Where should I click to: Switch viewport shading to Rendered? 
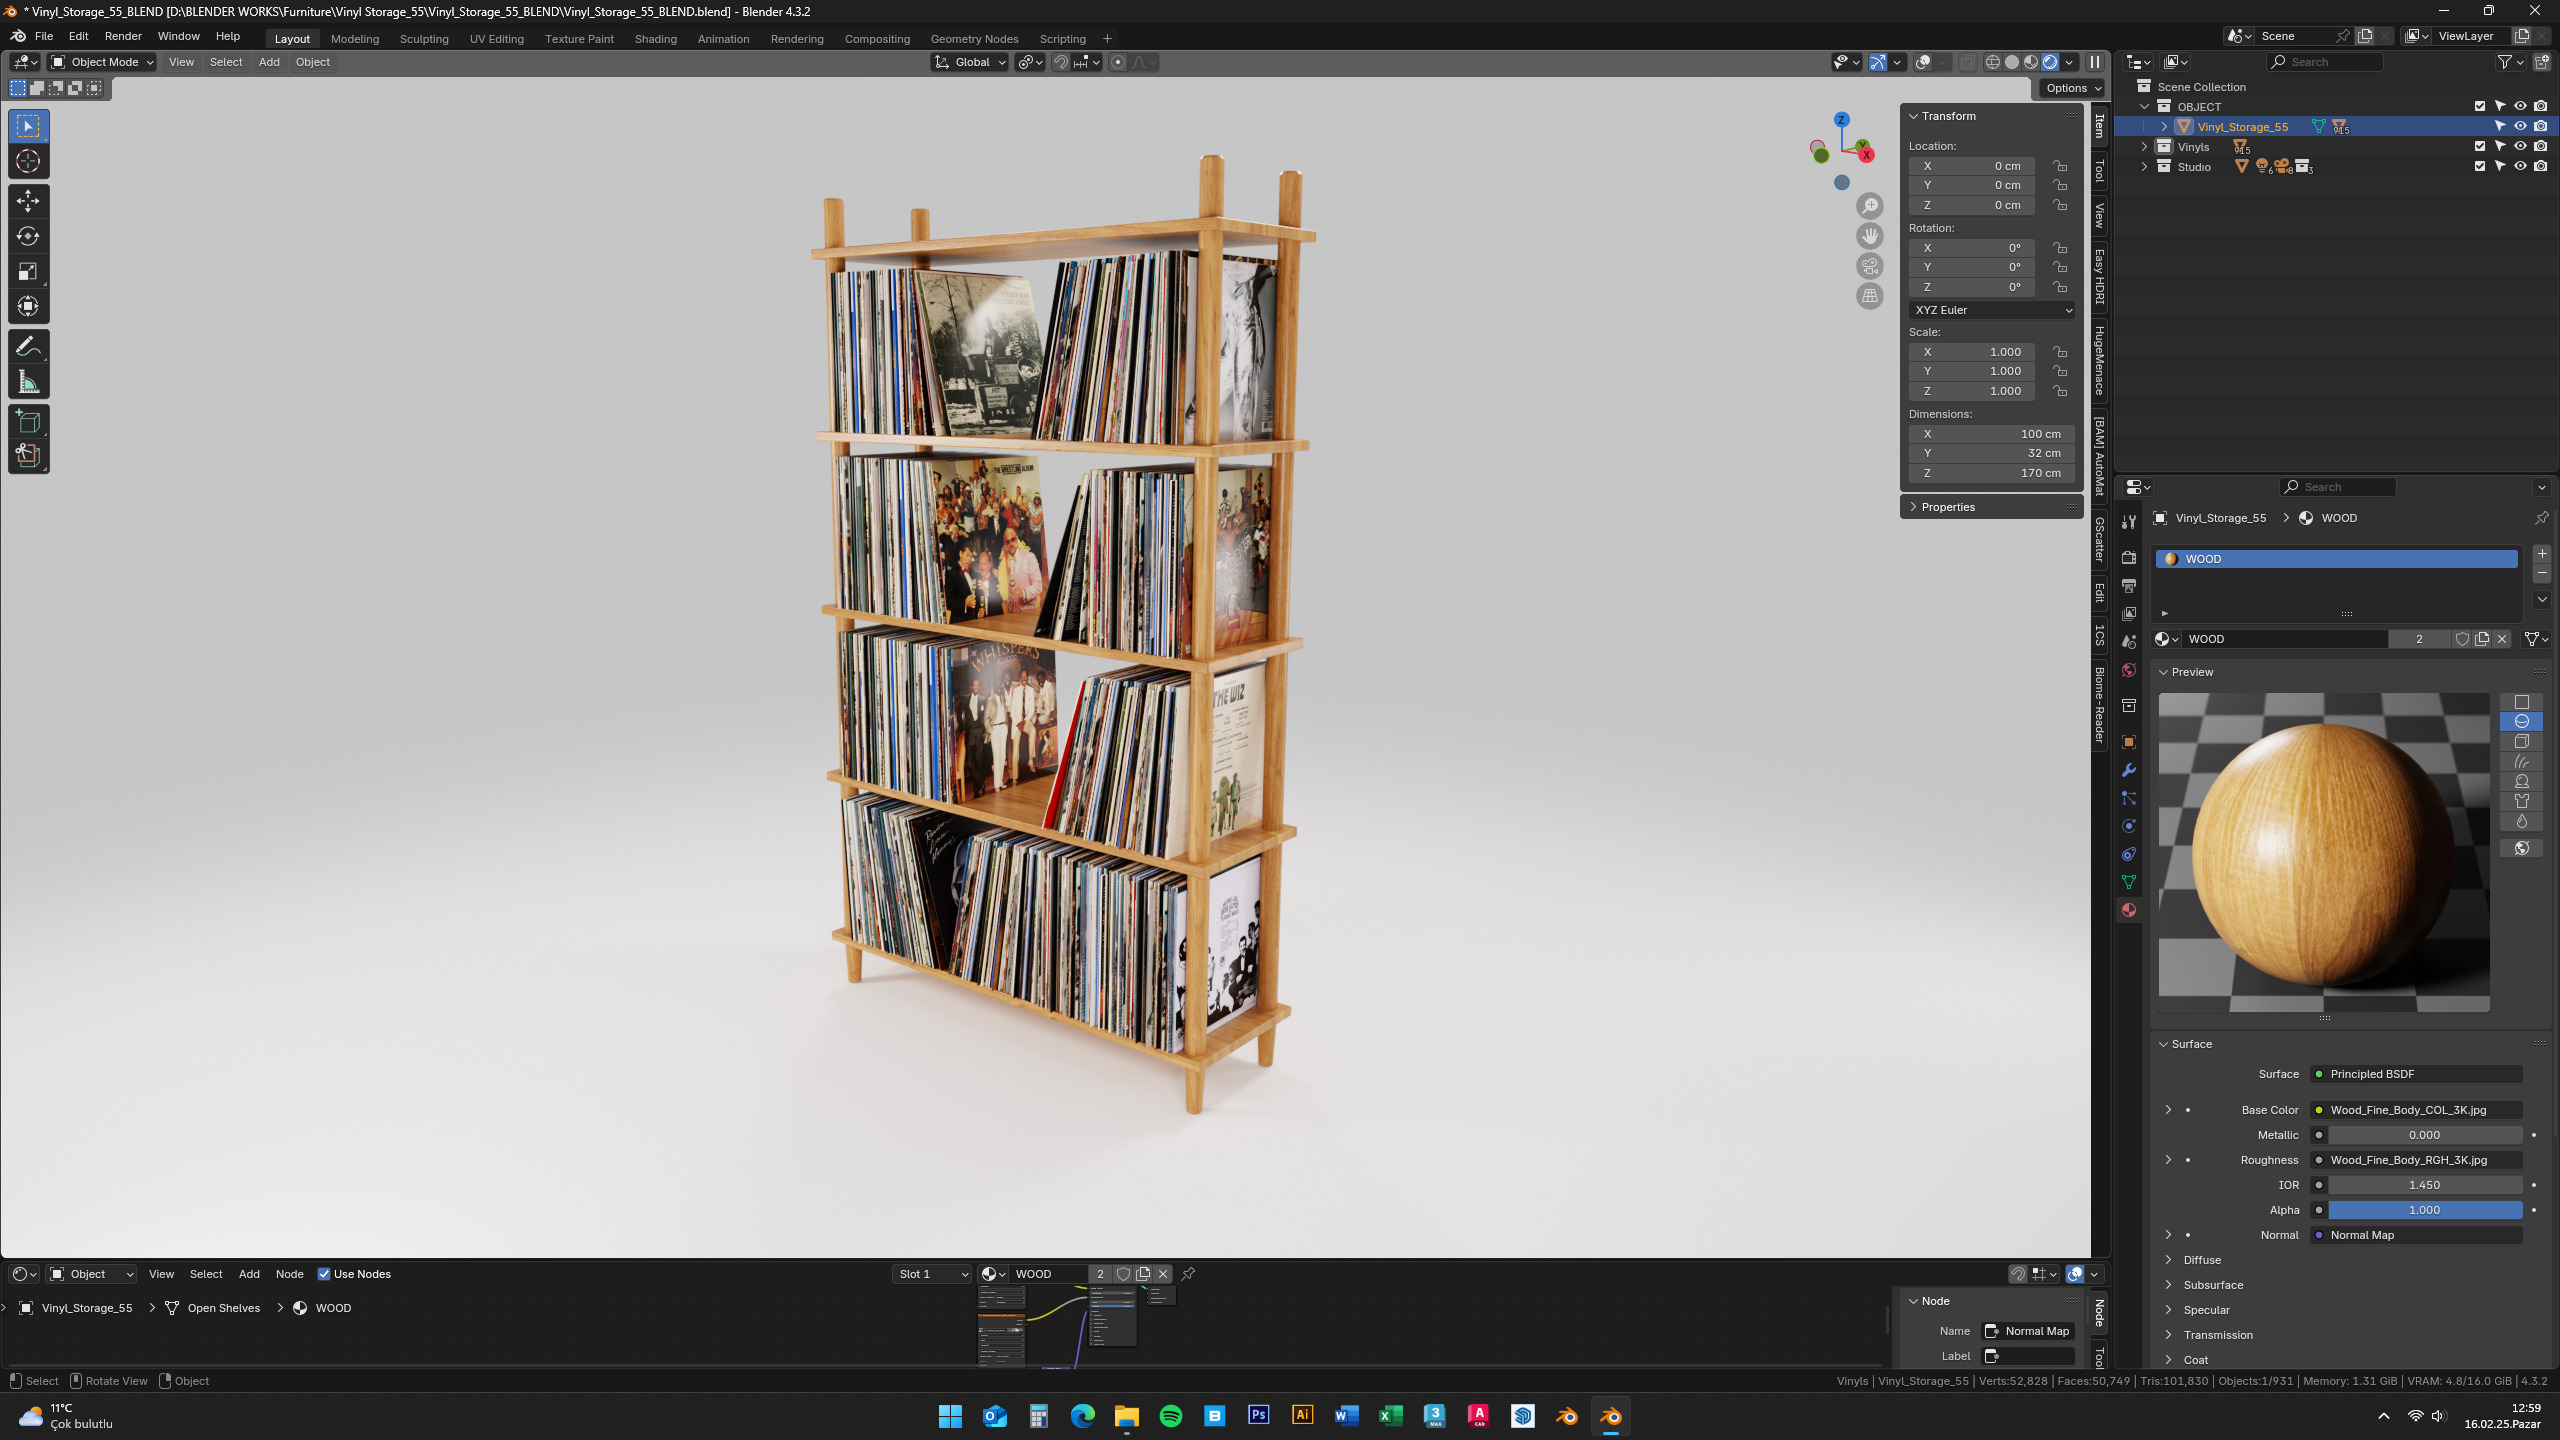coord(2050,62)
